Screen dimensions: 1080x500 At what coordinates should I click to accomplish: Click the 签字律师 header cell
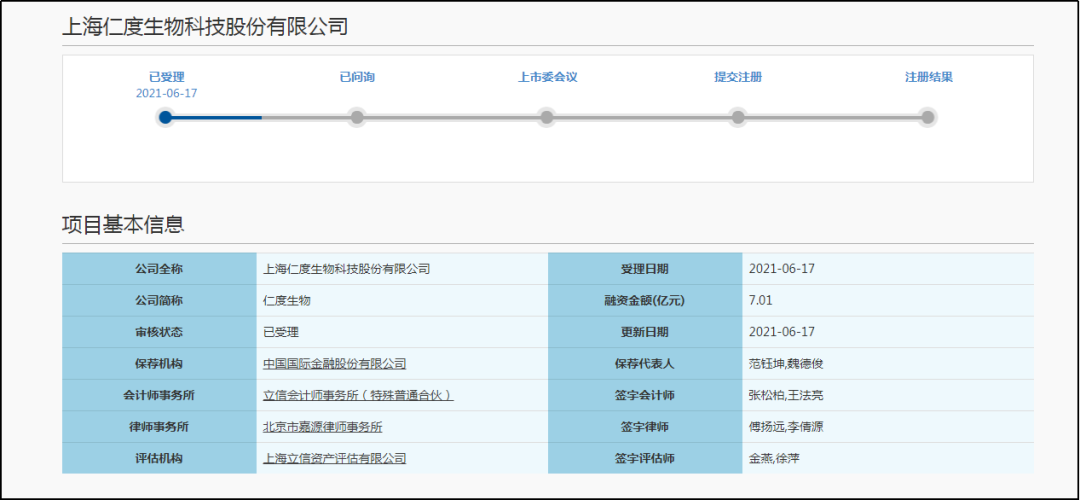pos(645,427)
